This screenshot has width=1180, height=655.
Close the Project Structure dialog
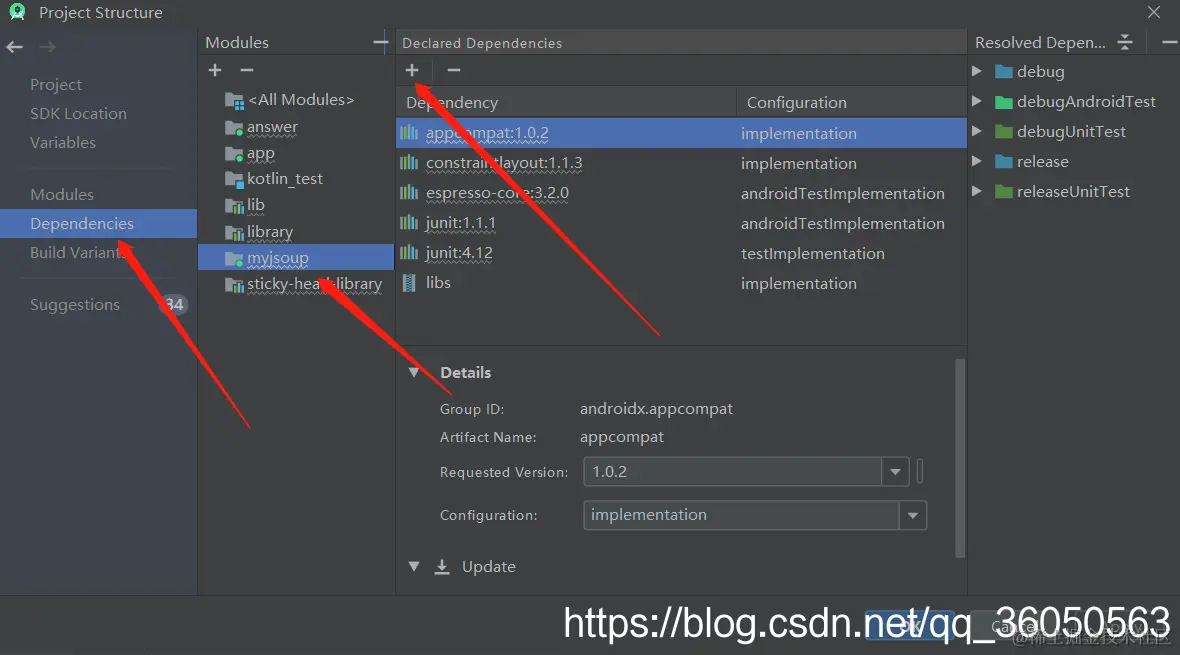point(1154,12)
